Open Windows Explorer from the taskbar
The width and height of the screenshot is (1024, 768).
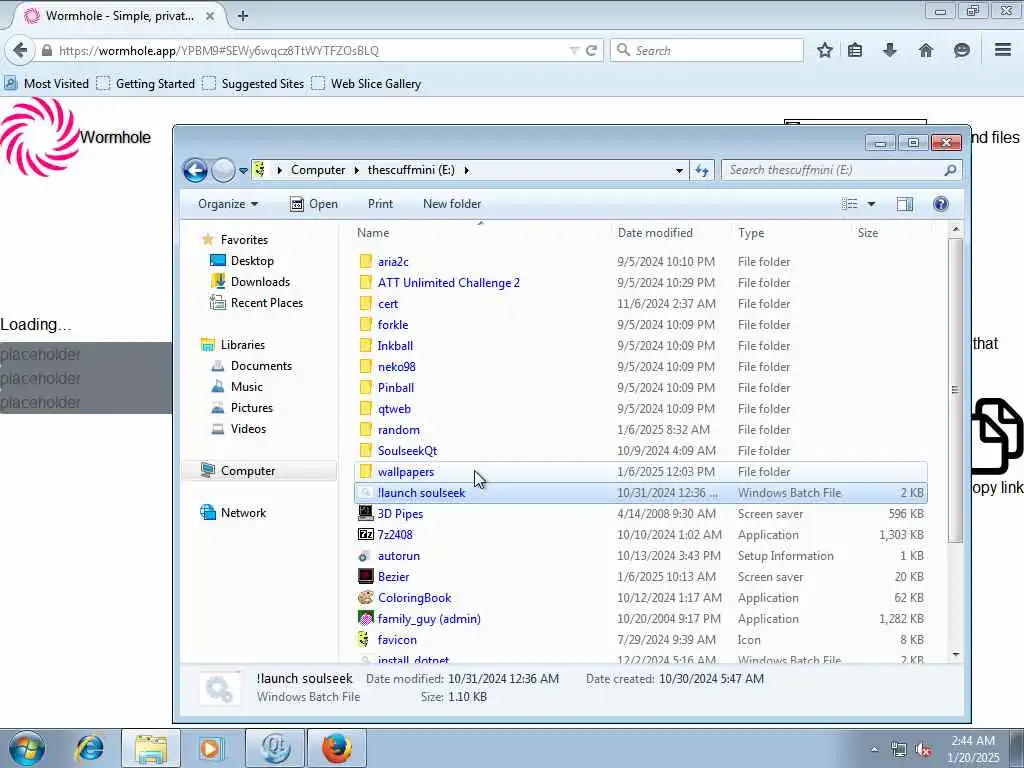click(151, 748)
